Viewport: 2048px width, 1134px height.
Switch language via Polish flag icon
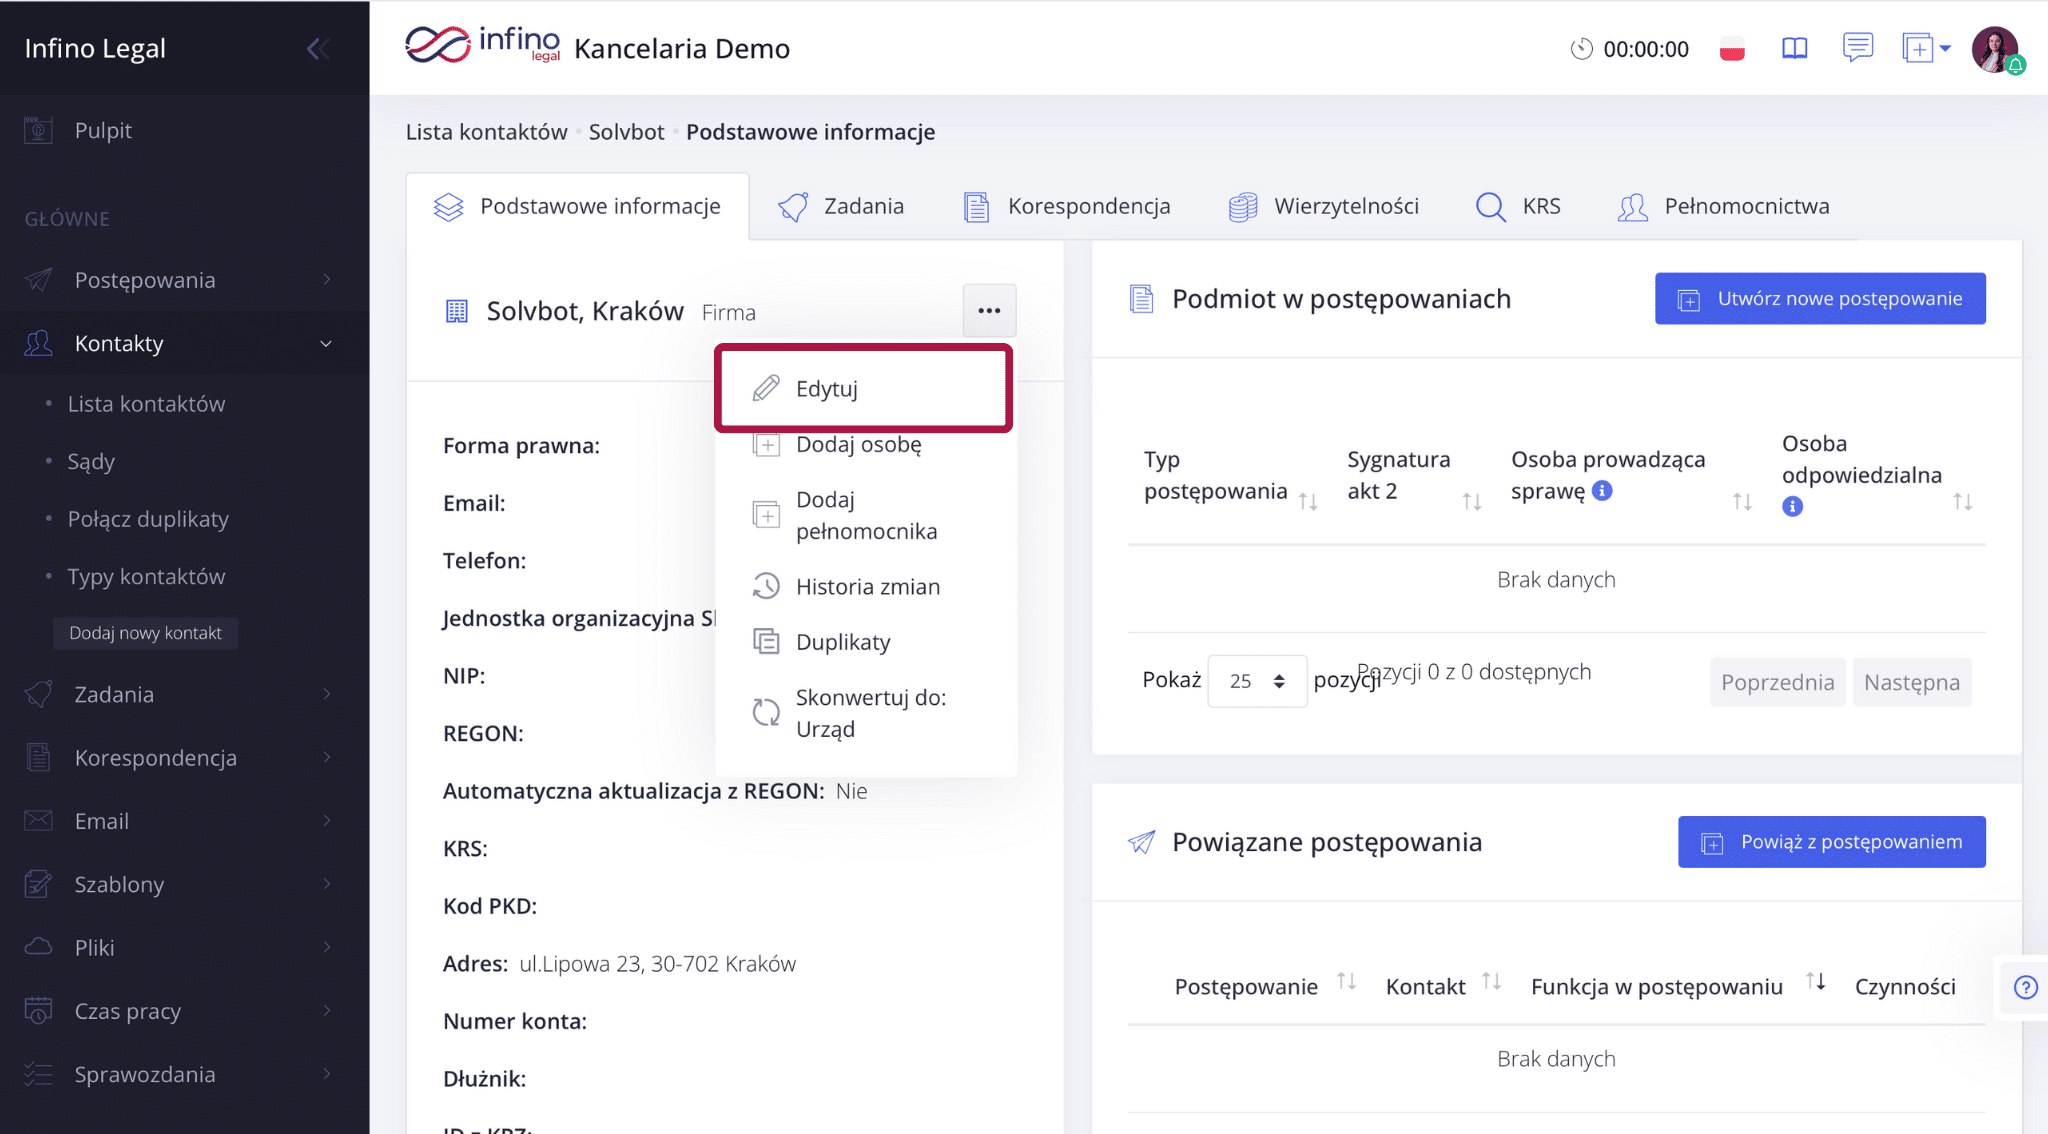tap(1732, 49)
